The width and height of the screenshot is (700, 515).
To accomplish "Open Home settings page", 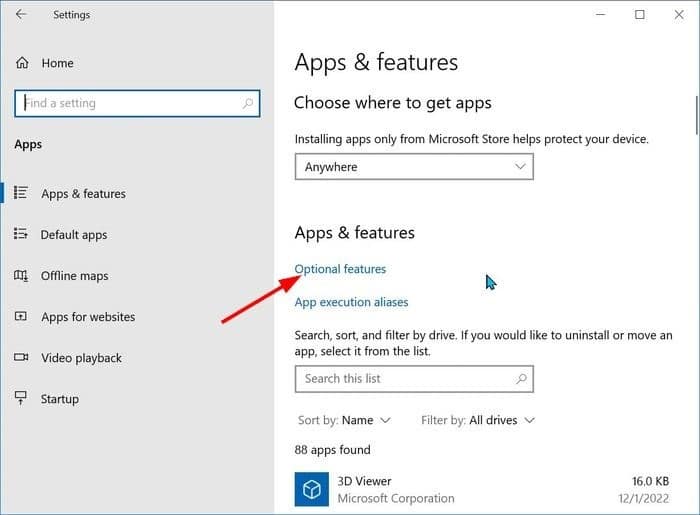I will click(x=58, y=63).
